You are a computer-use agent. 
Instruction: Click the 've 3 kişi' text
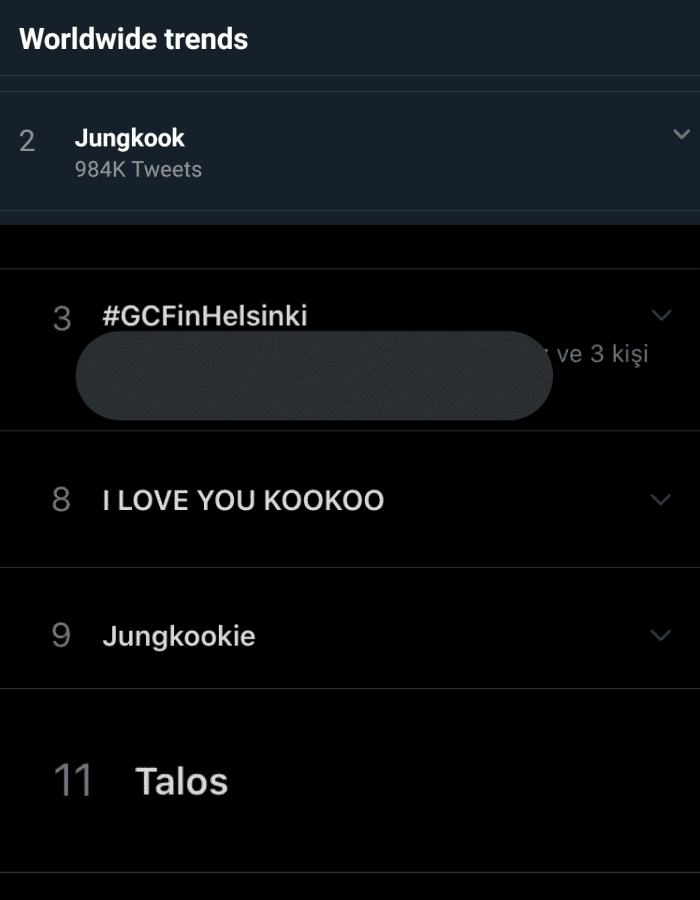tap(602, 354)
